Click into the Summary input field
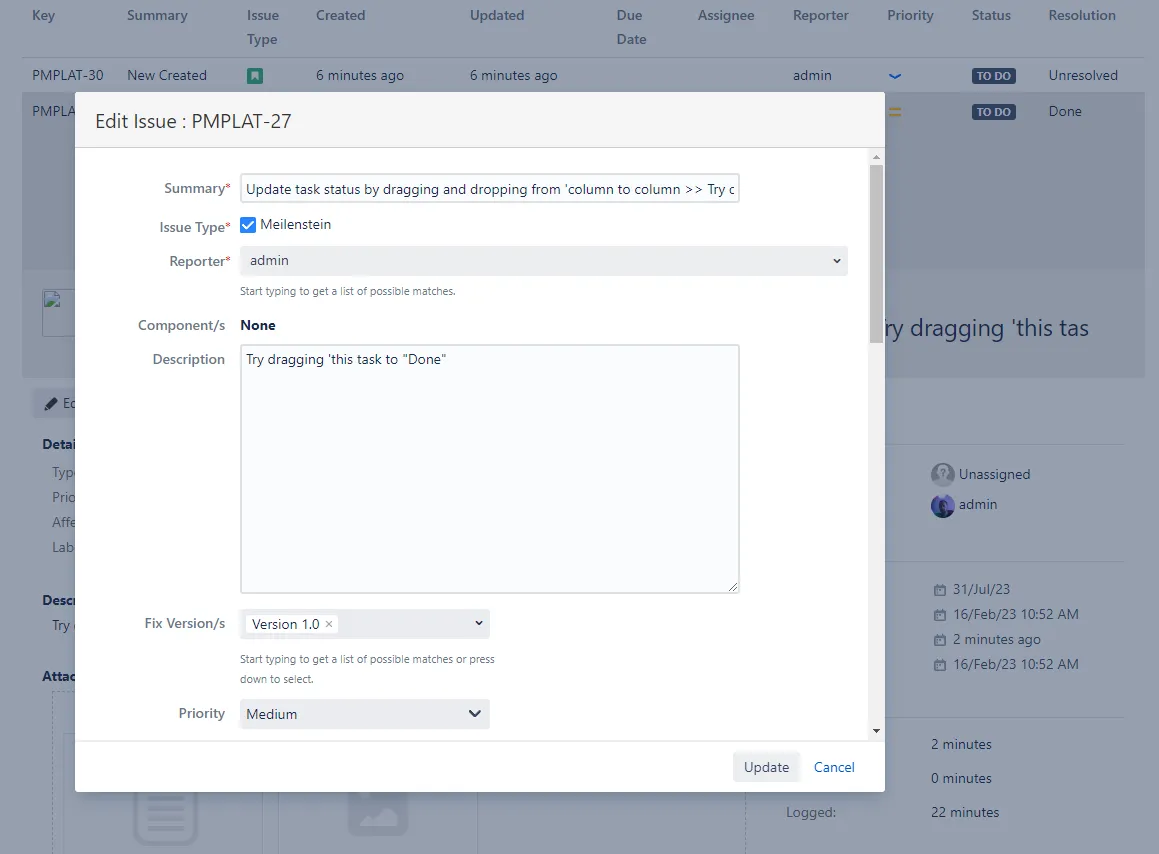Image resolution: width=1159 pixels, height=854 pixels. [489, 189]
